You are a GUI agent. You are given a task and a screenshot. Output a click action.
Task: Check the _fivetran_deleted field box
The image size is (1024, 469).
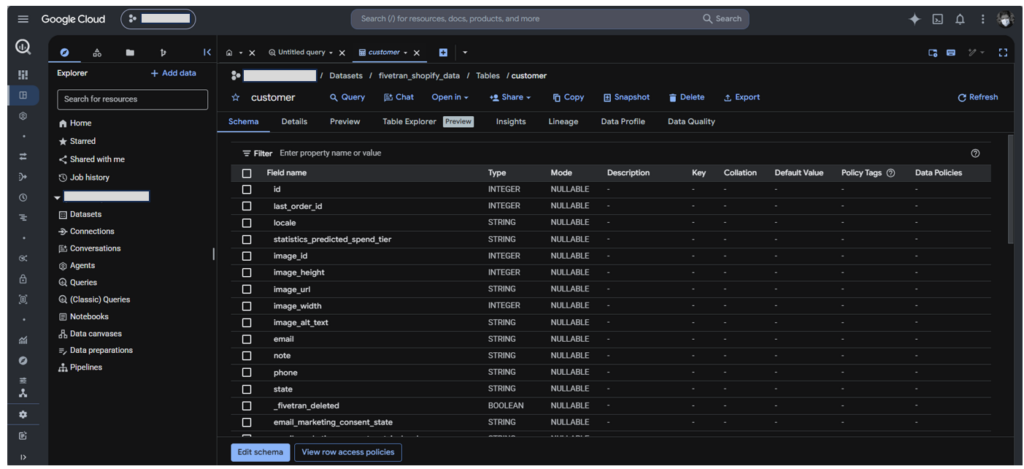[x=246, y=406]
